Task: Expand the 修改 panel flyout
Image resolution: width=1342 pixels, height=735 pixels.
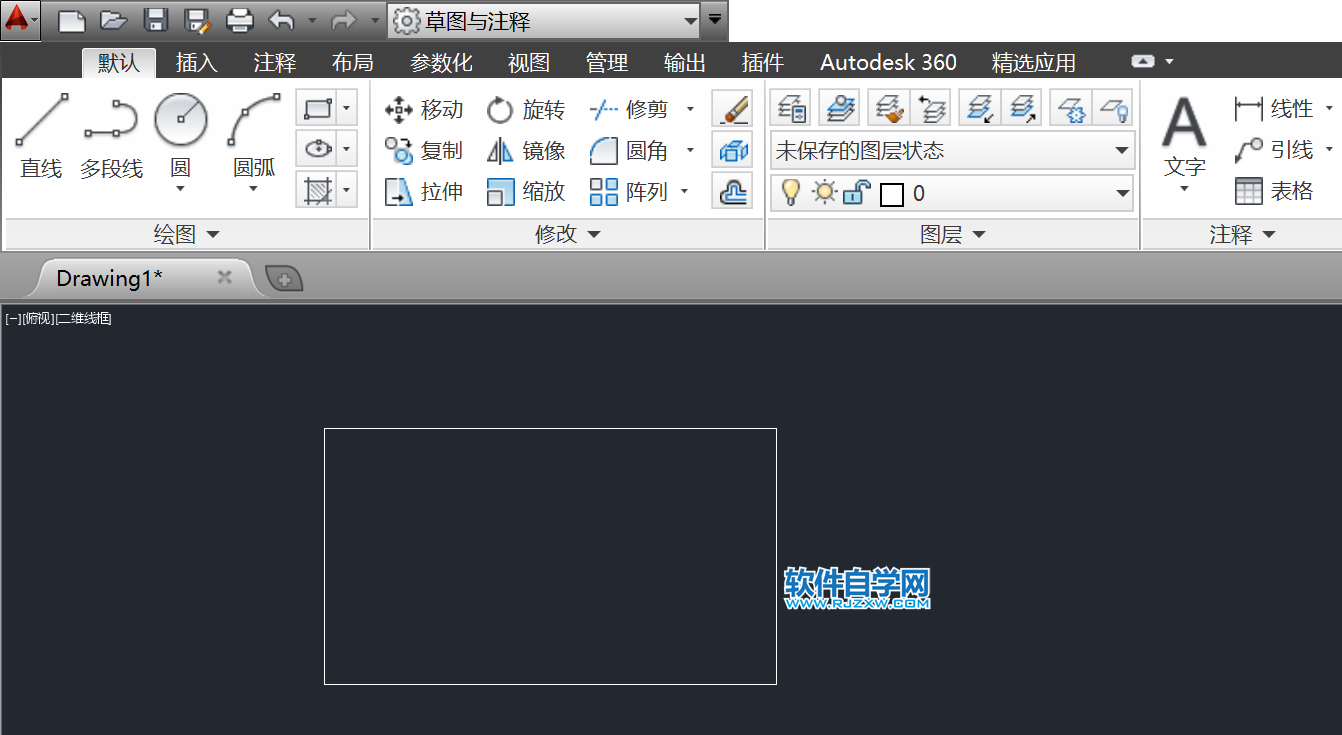Action: tap(567, 235)
